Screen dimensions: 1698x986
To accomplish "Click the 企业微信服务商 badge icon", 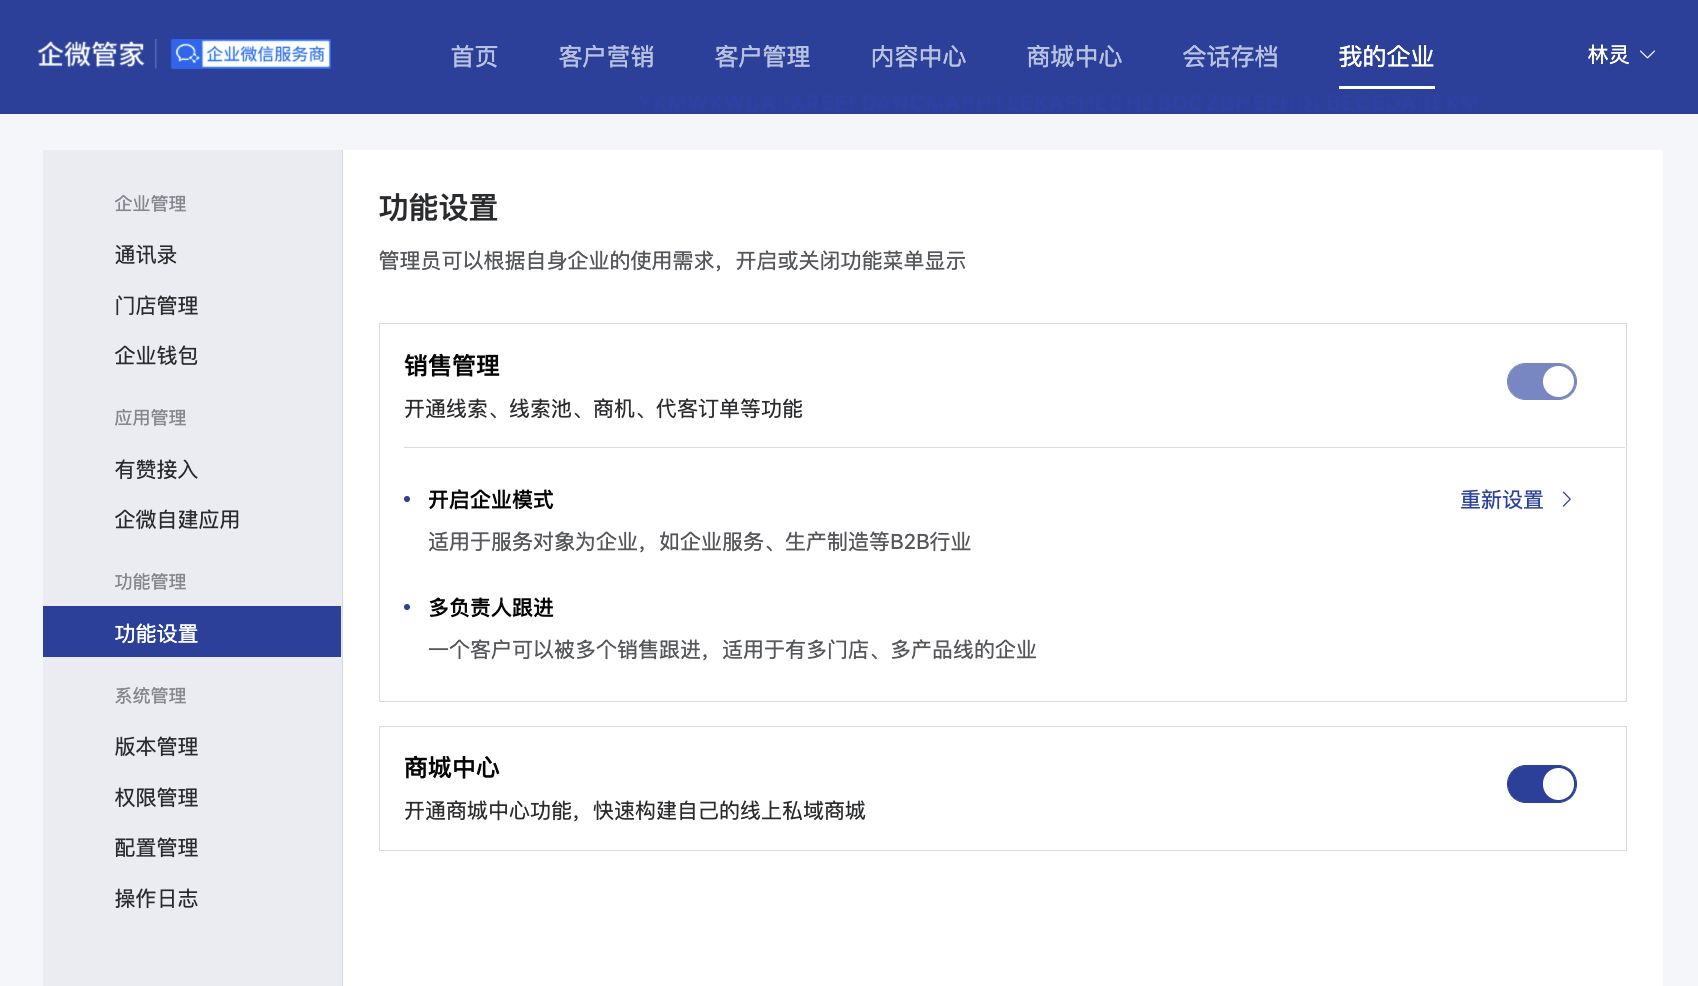I will [250, 54].
